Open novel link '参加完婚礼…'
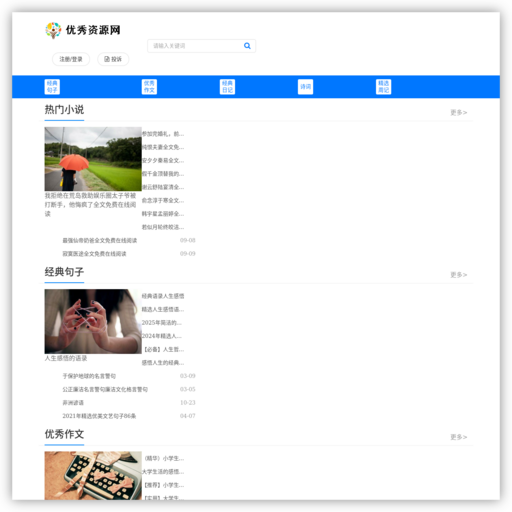The width and height of the screenshot is (512, 512). tap(163, 134)
